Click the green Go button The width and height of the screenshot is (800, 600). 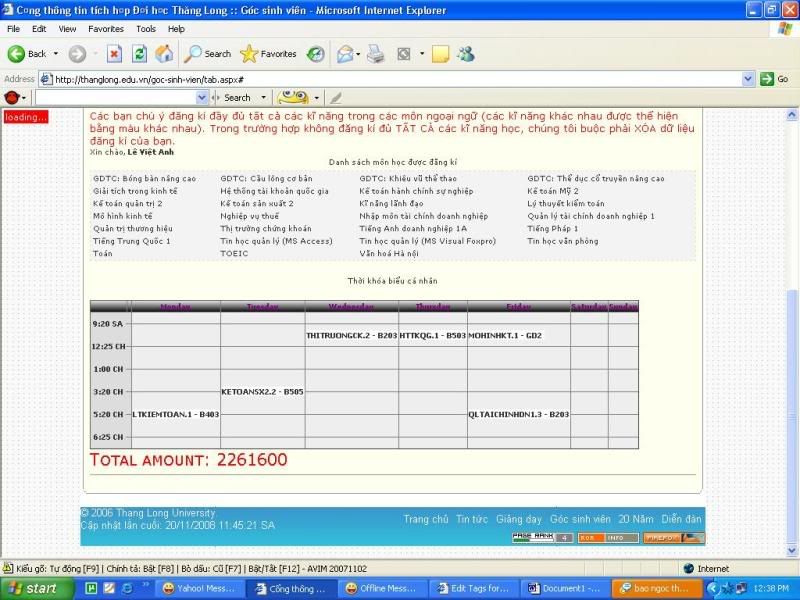coord(773,79)
